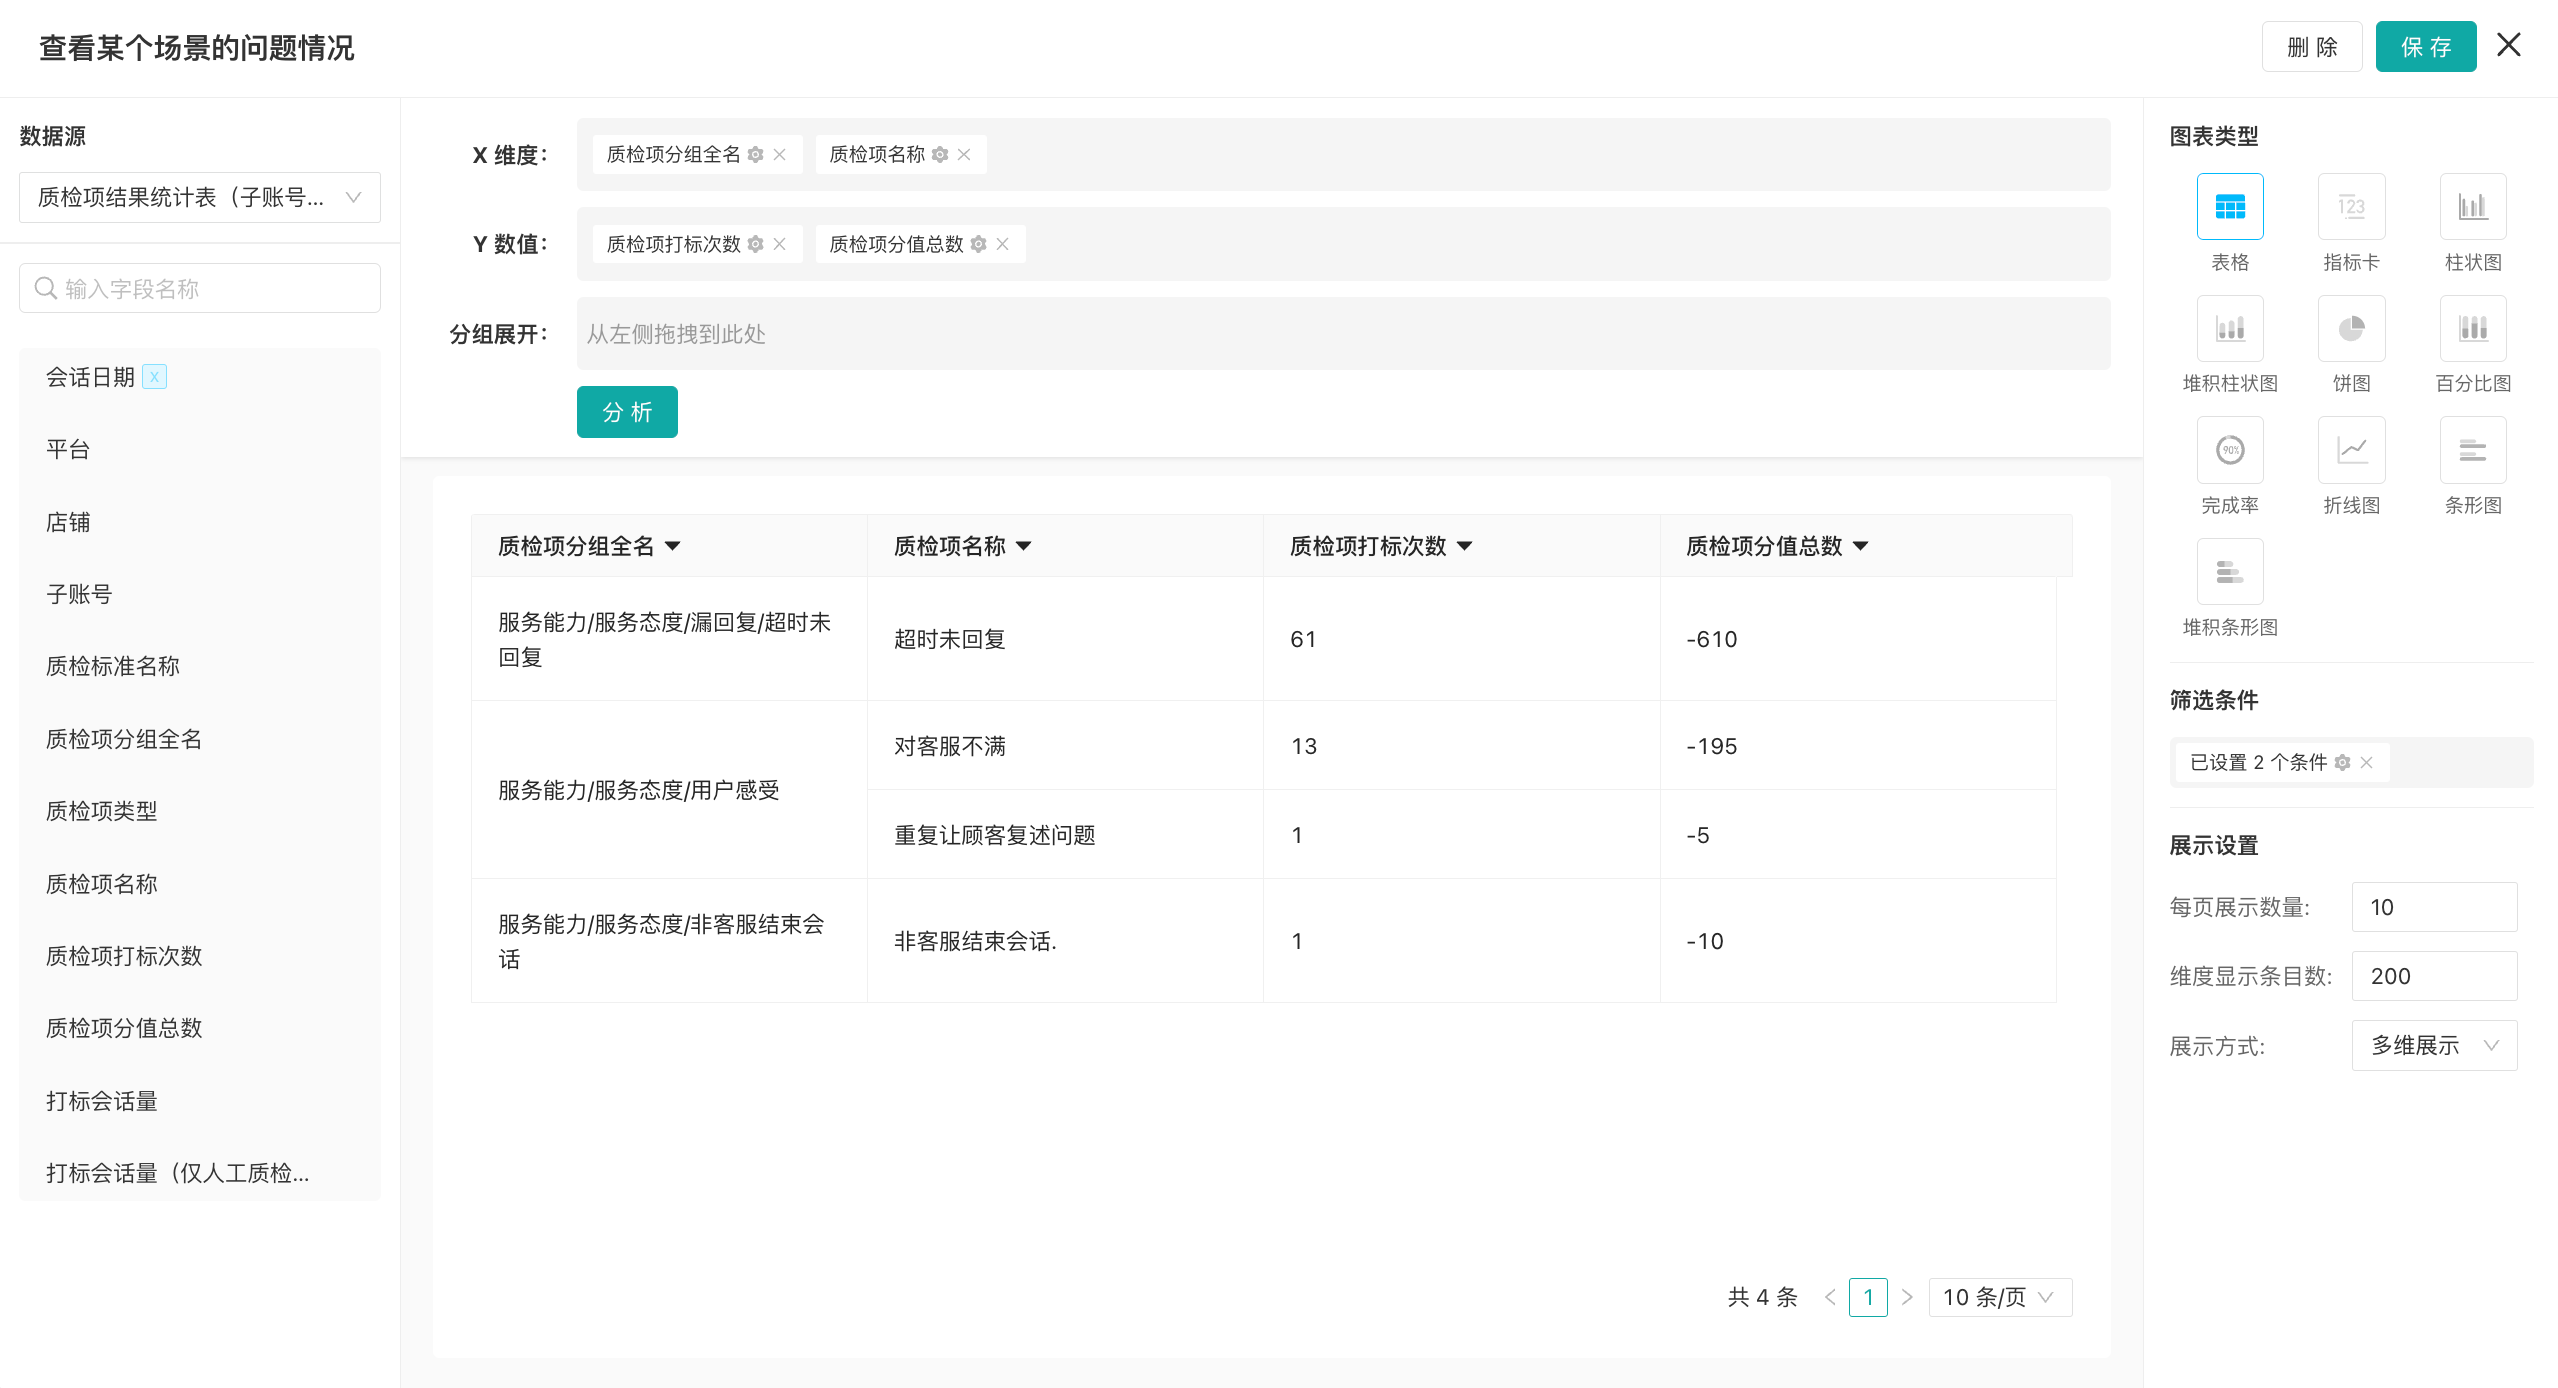Open sort menu on 质检项分值总数 column
This screenshot has height=1388, width=2558.
coord(1861,546)
